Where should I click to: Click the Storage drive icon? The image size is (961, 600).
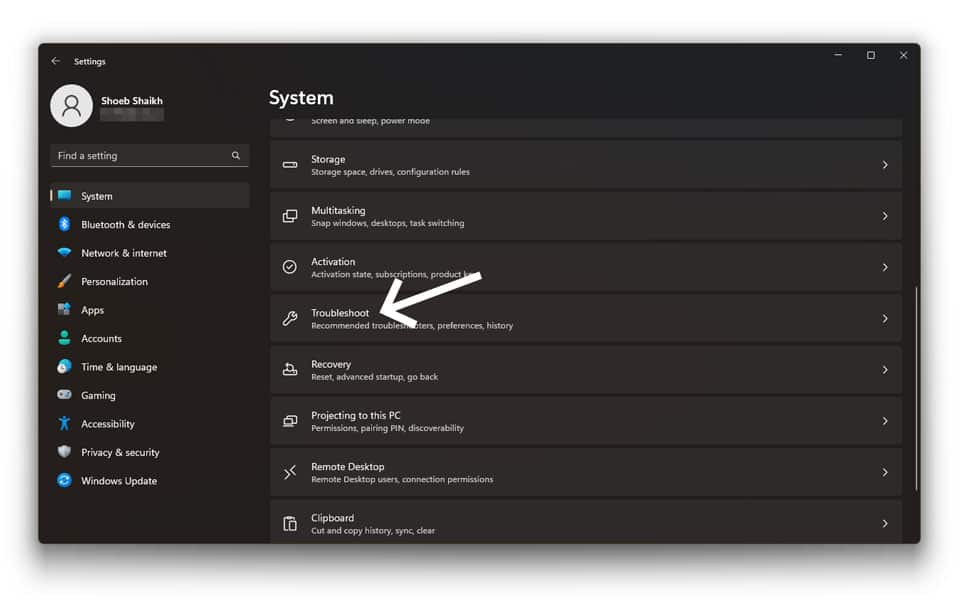point(290,165)
